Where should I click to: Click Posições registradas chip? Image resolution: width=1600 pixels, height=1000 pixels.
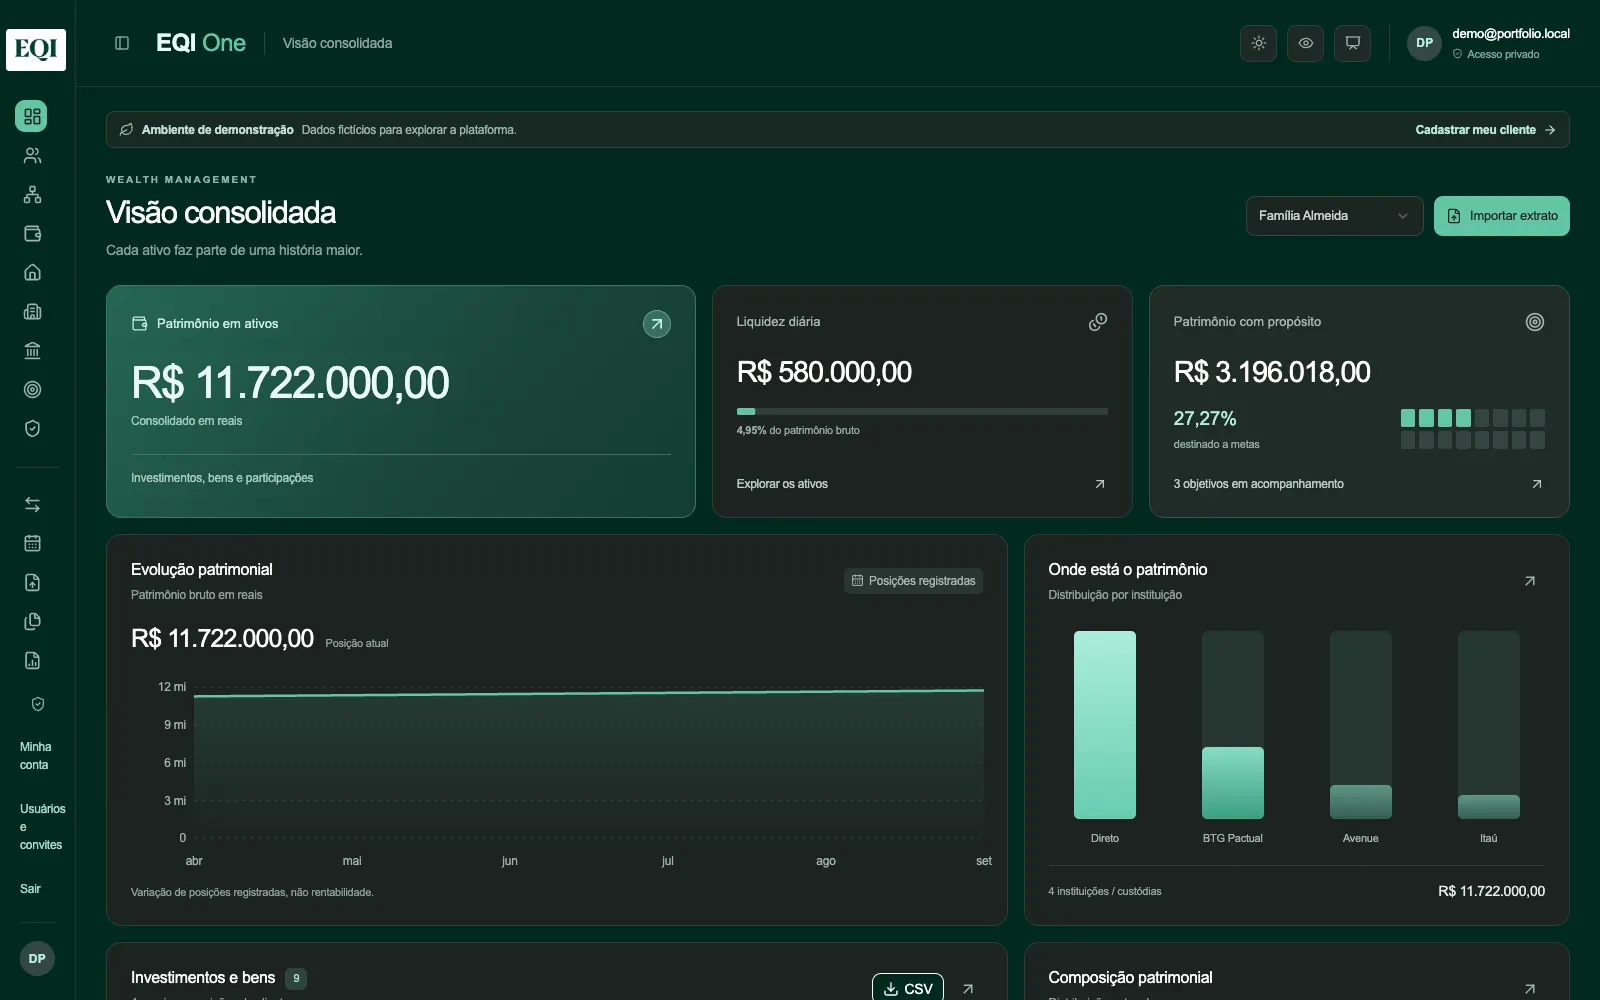913,581
